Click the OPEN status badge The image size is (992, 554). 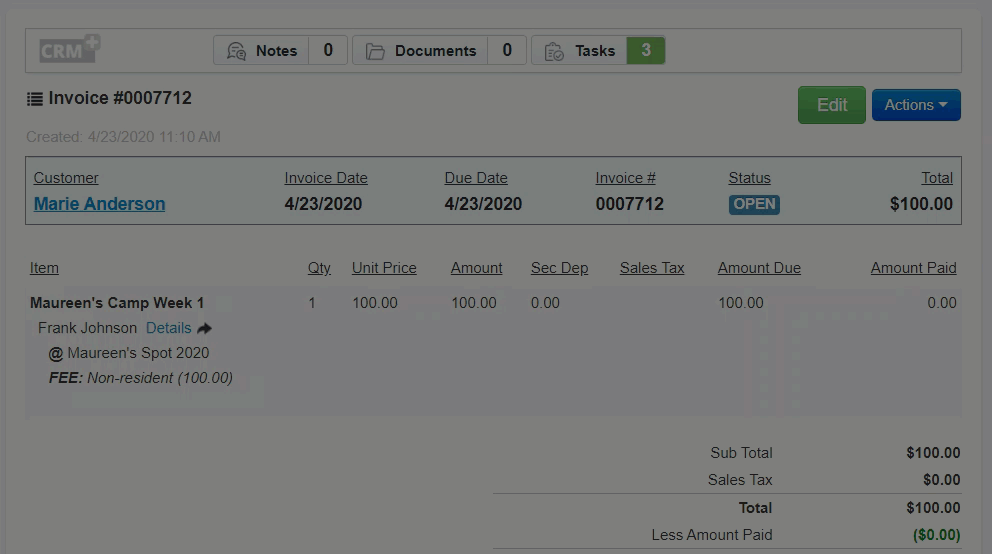point(754,204)
